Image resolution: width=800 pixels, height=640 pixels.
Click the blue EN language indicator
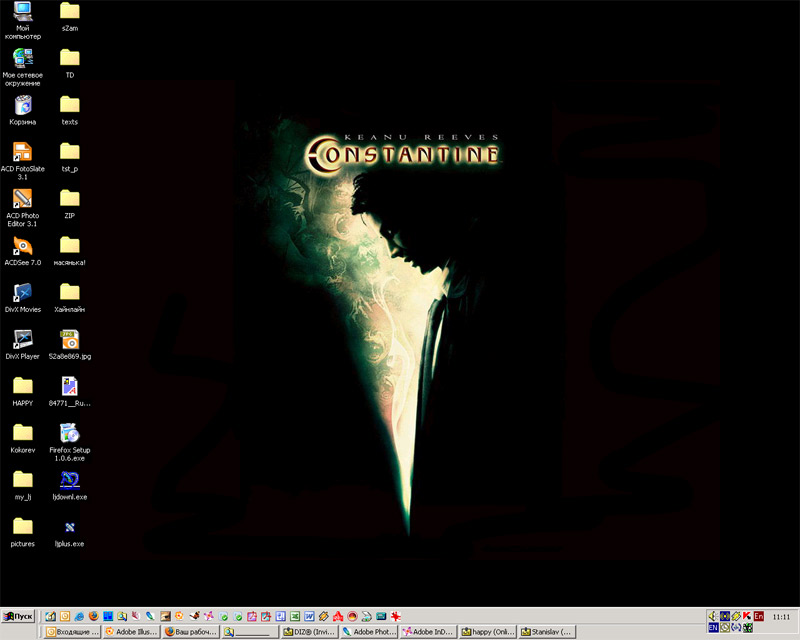point(713,628)
